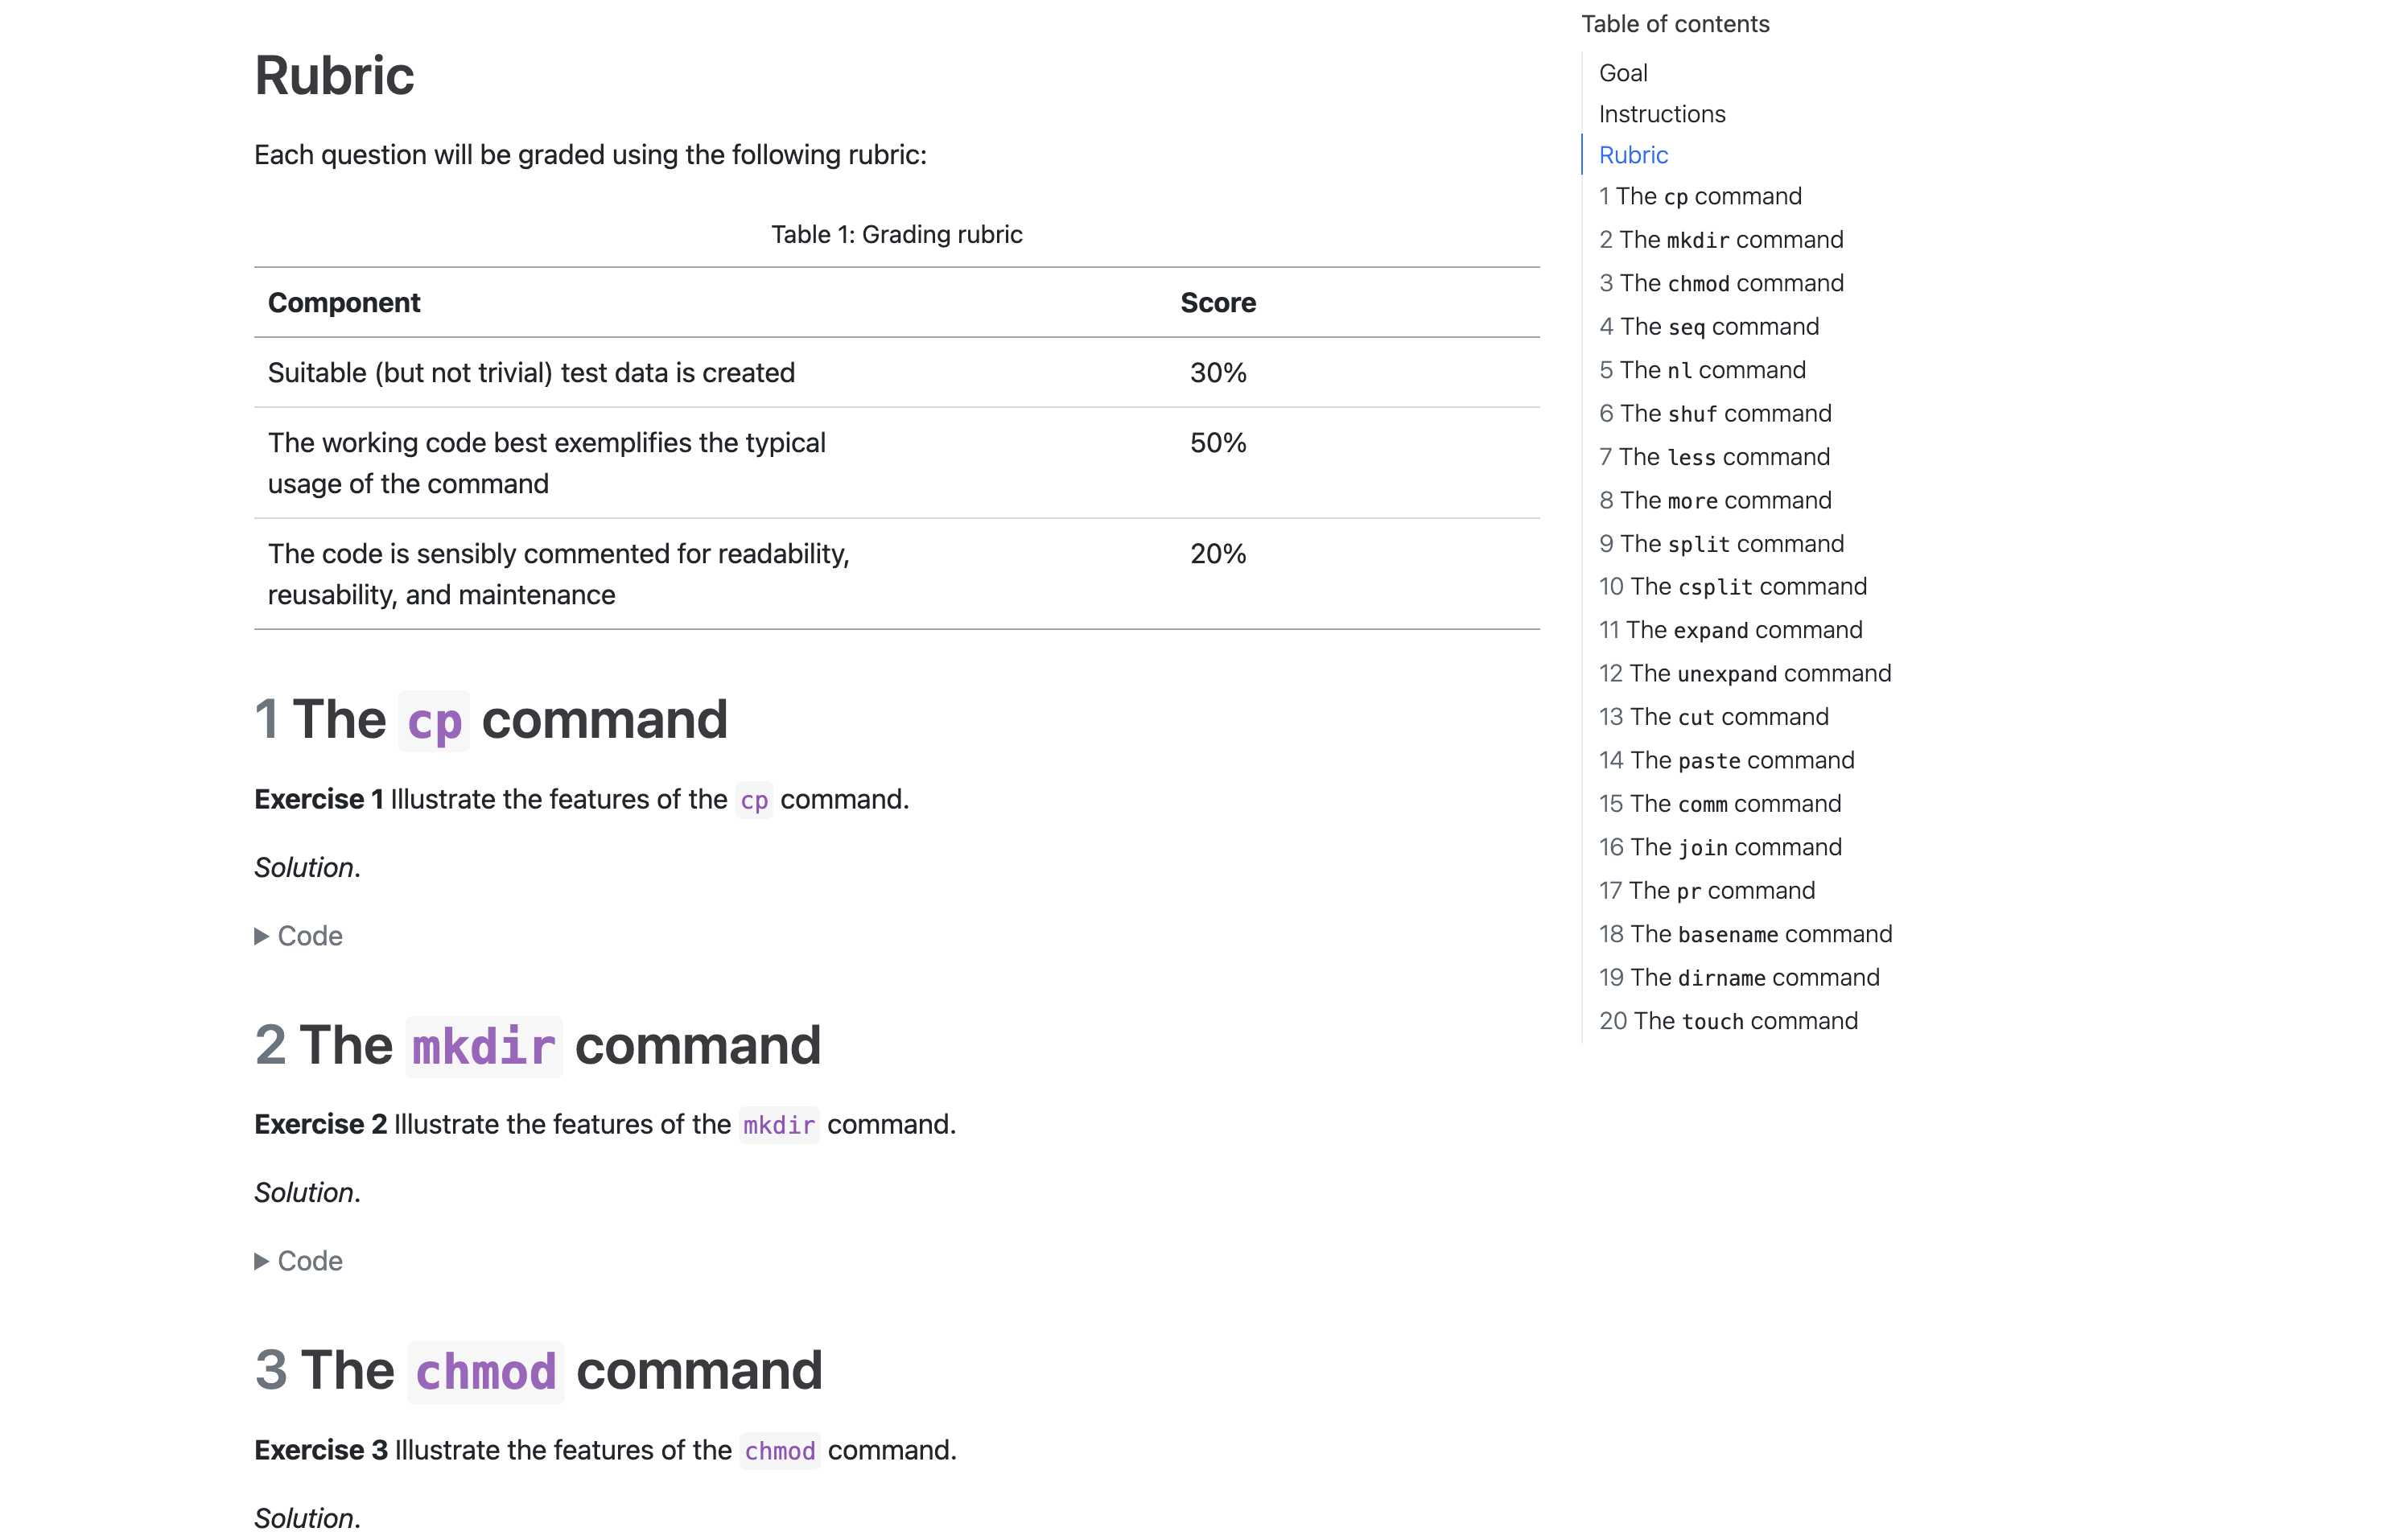The width and height of the screenshot is (2390, 1540).
Task: Click the Instructions link in table of contents
Action: (x=1660, y=113)
